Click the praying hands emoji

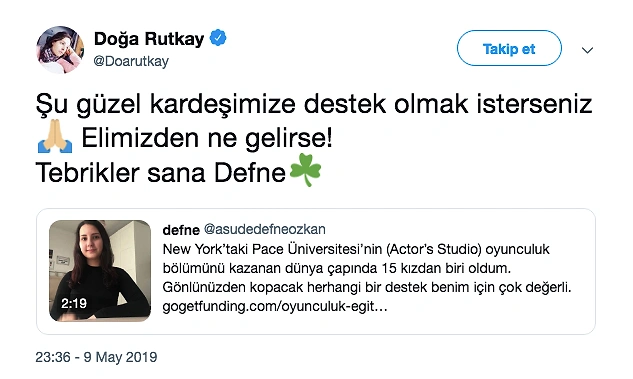click(55, 136)
